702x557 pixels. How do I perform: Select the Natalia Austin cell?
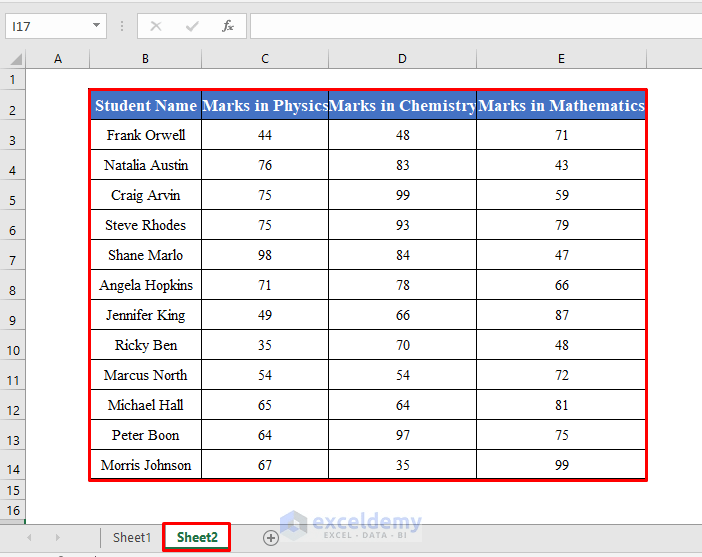click(146, 165)
